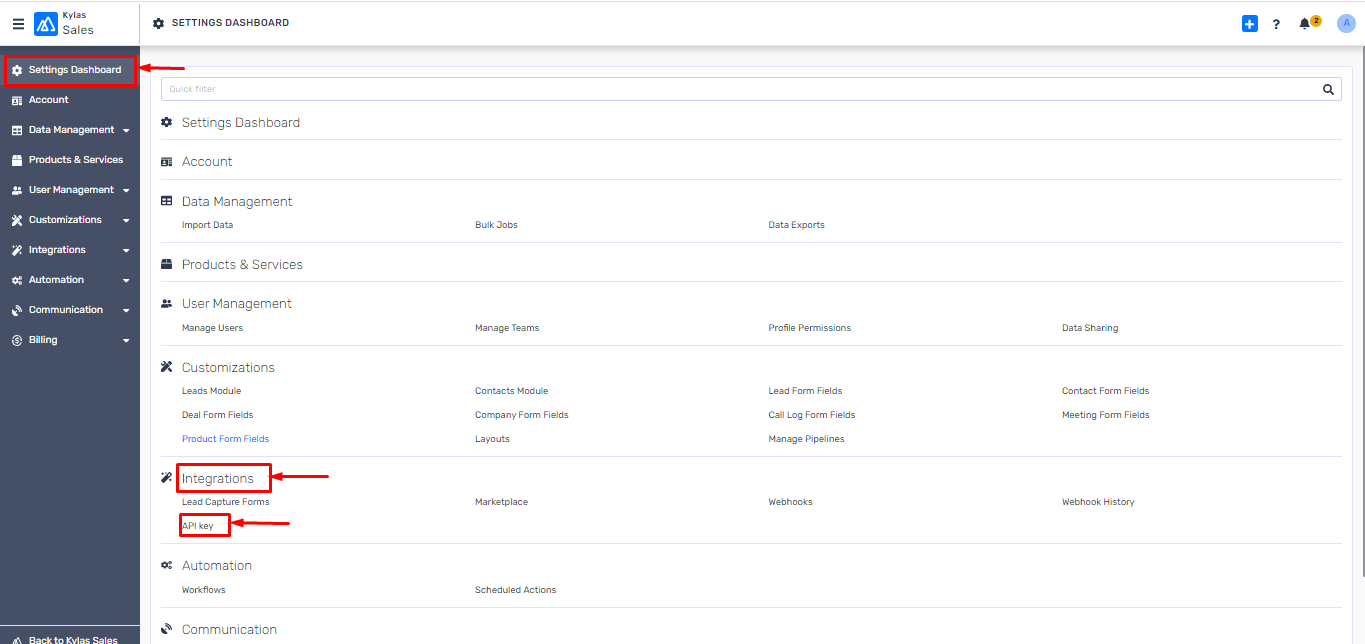Open Data Exports link
Screen dimensions: 1365x644
coord(797,225)
